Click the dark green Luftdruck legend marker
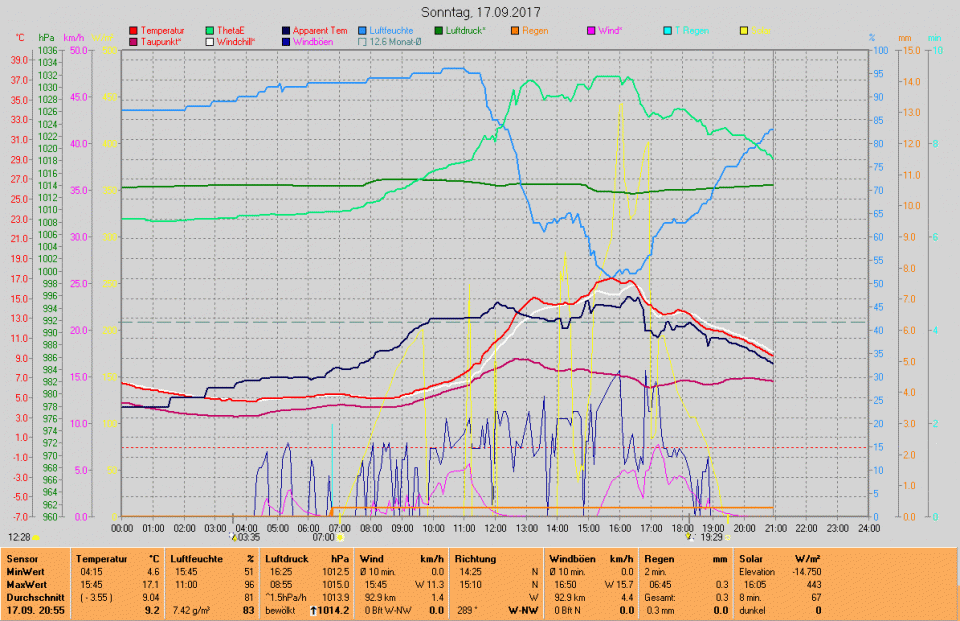The width and height of the screenshot is (960, 621). point(439,31)
